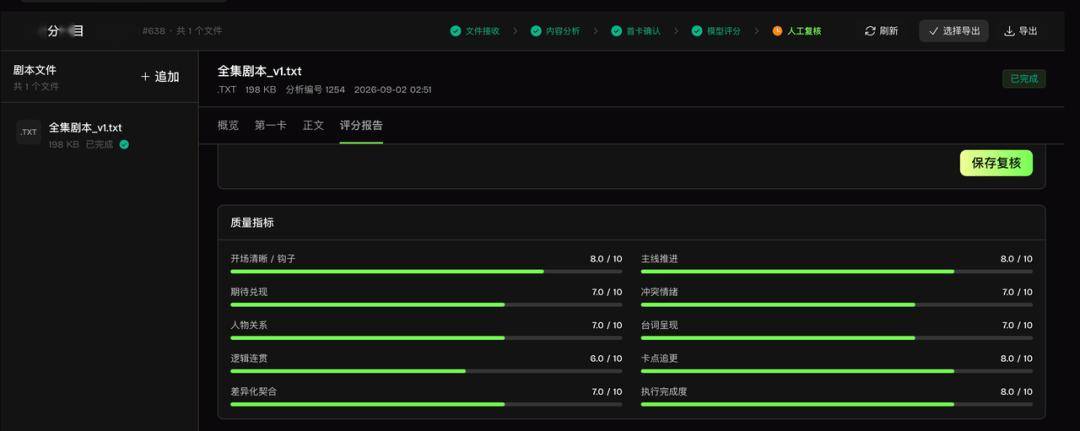Click the 保存复核 button

997,163
